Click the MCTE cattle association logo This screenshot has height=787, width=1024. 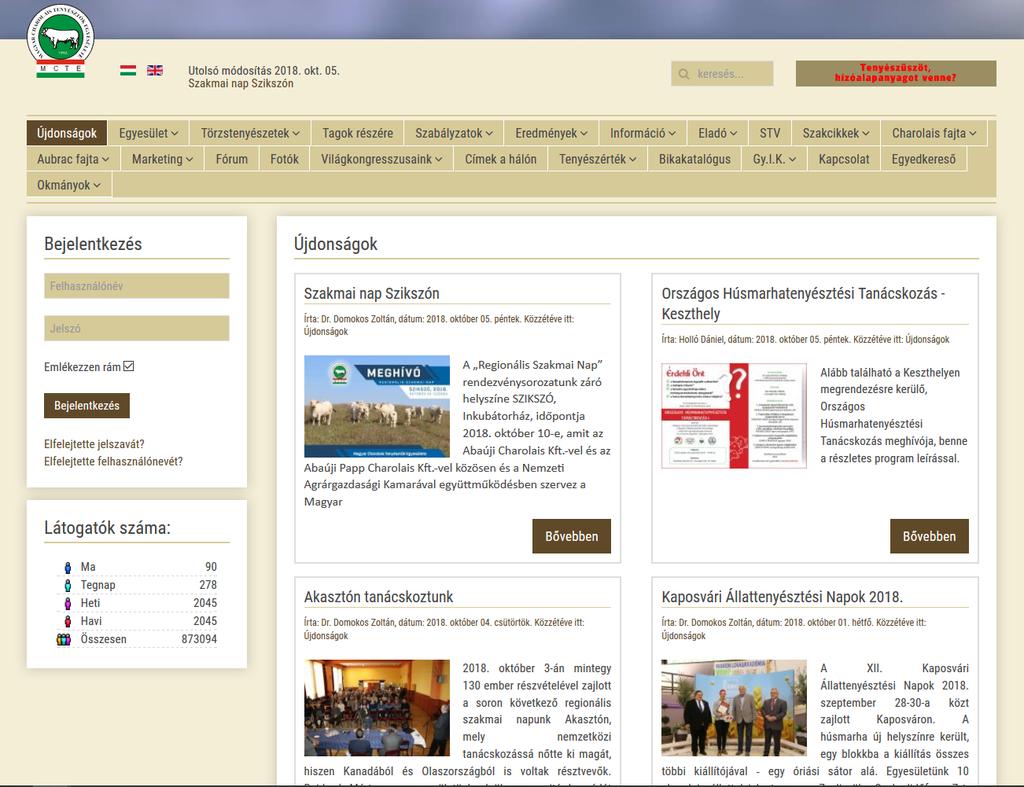pyautogui.click(x=61, y=40)
